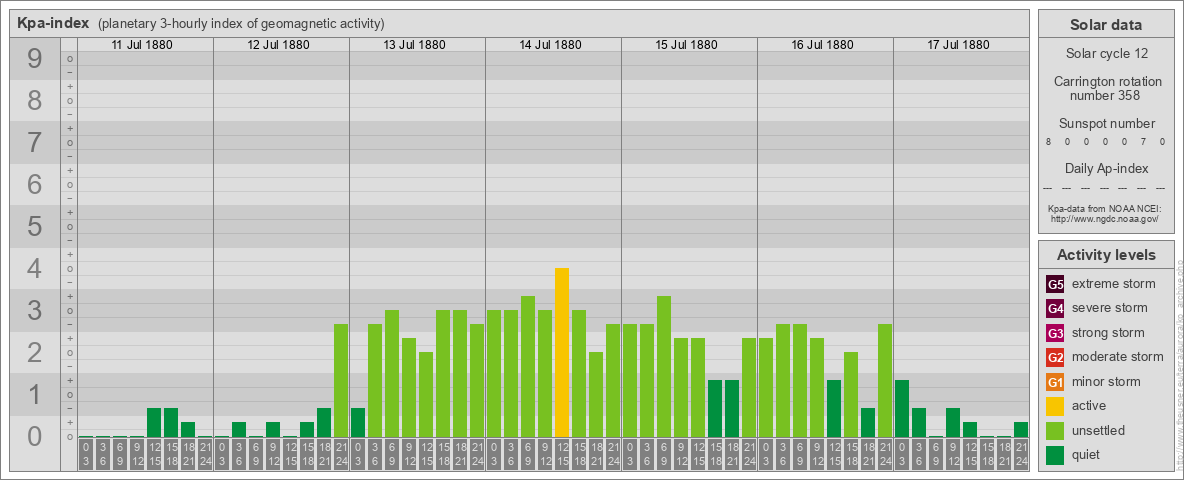Click sunspot value 8 for first day
The width and height of the screenshot is (1184, 480).
pyautogui.click(x=1048, y=142)
